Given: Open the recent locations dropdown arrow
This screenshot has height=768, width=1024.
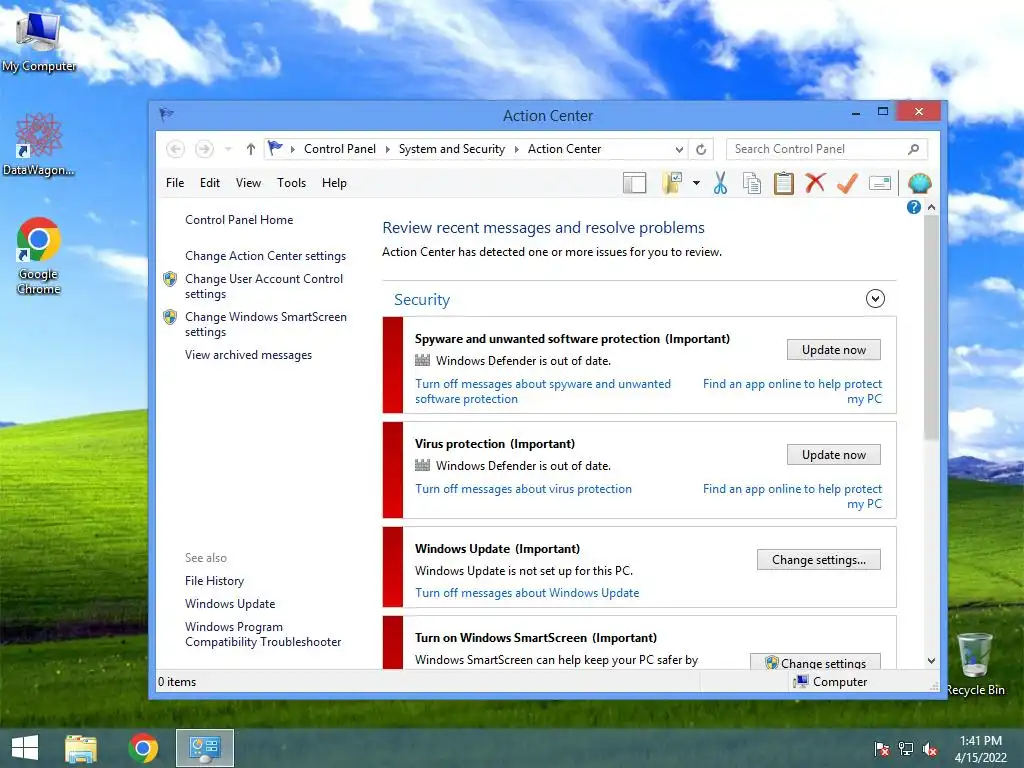Looking at the screenshot, I should click(x=228, y=149).
